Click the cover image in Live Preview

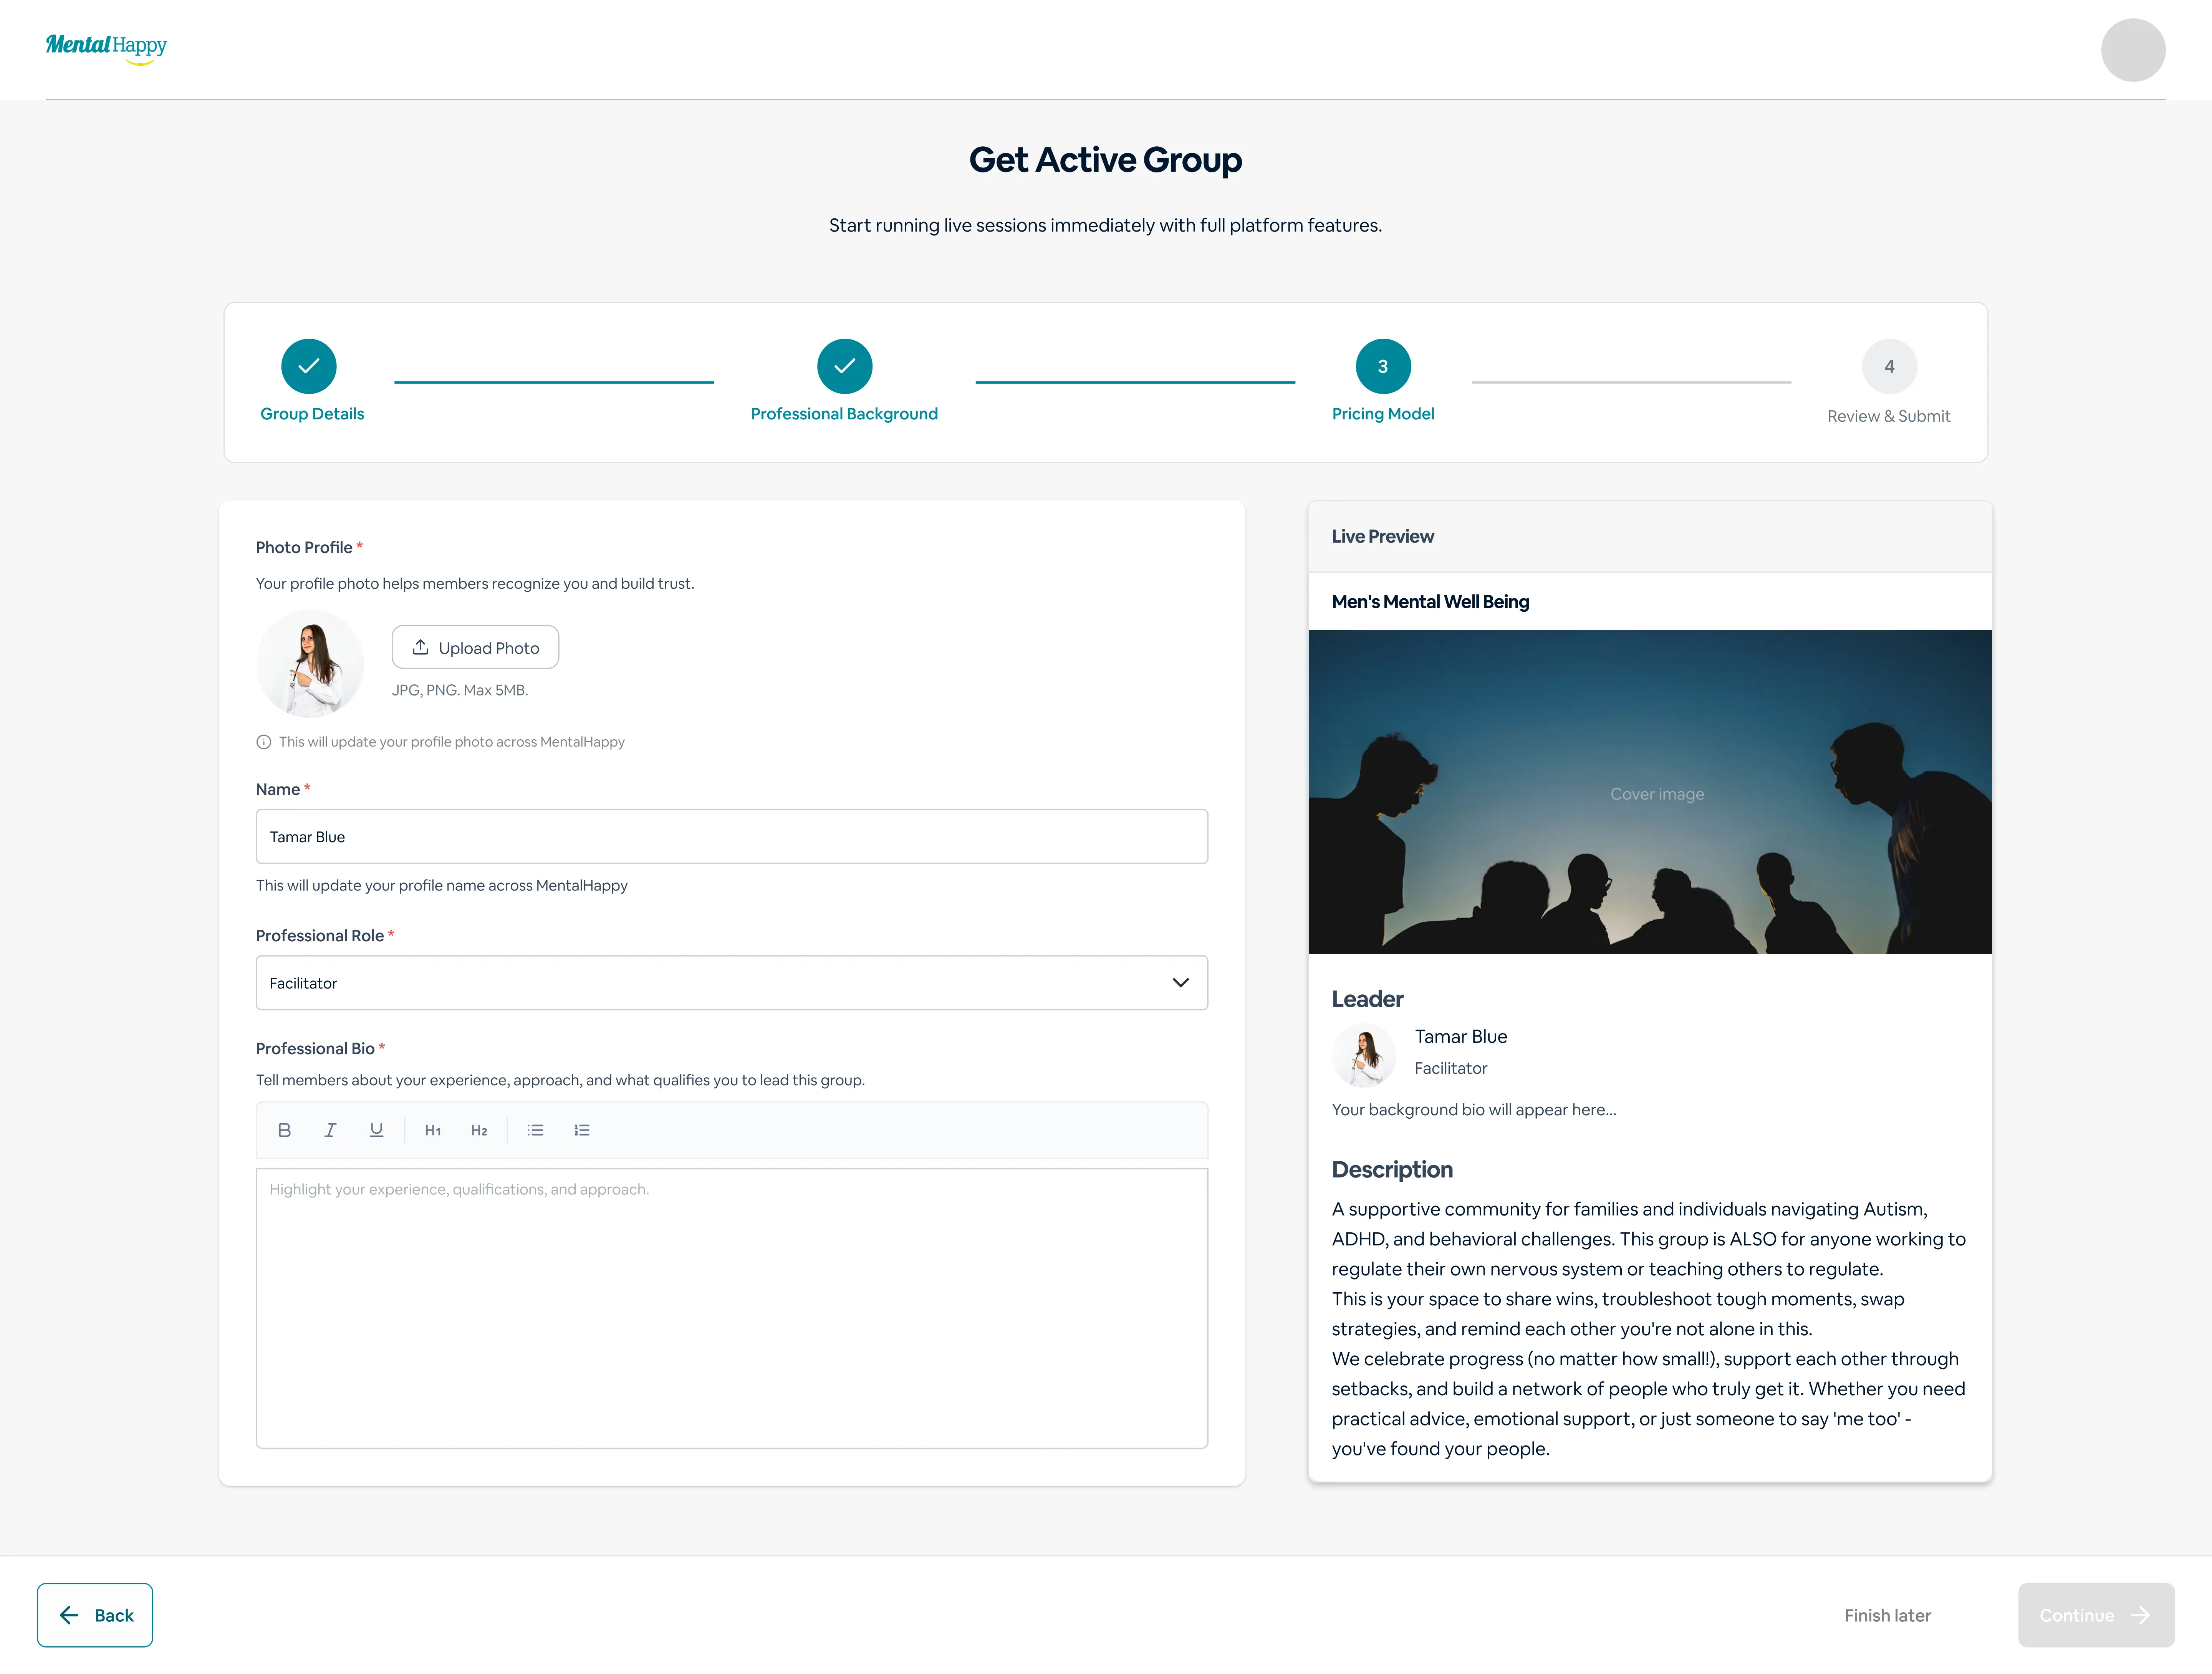coord(1650,792)
